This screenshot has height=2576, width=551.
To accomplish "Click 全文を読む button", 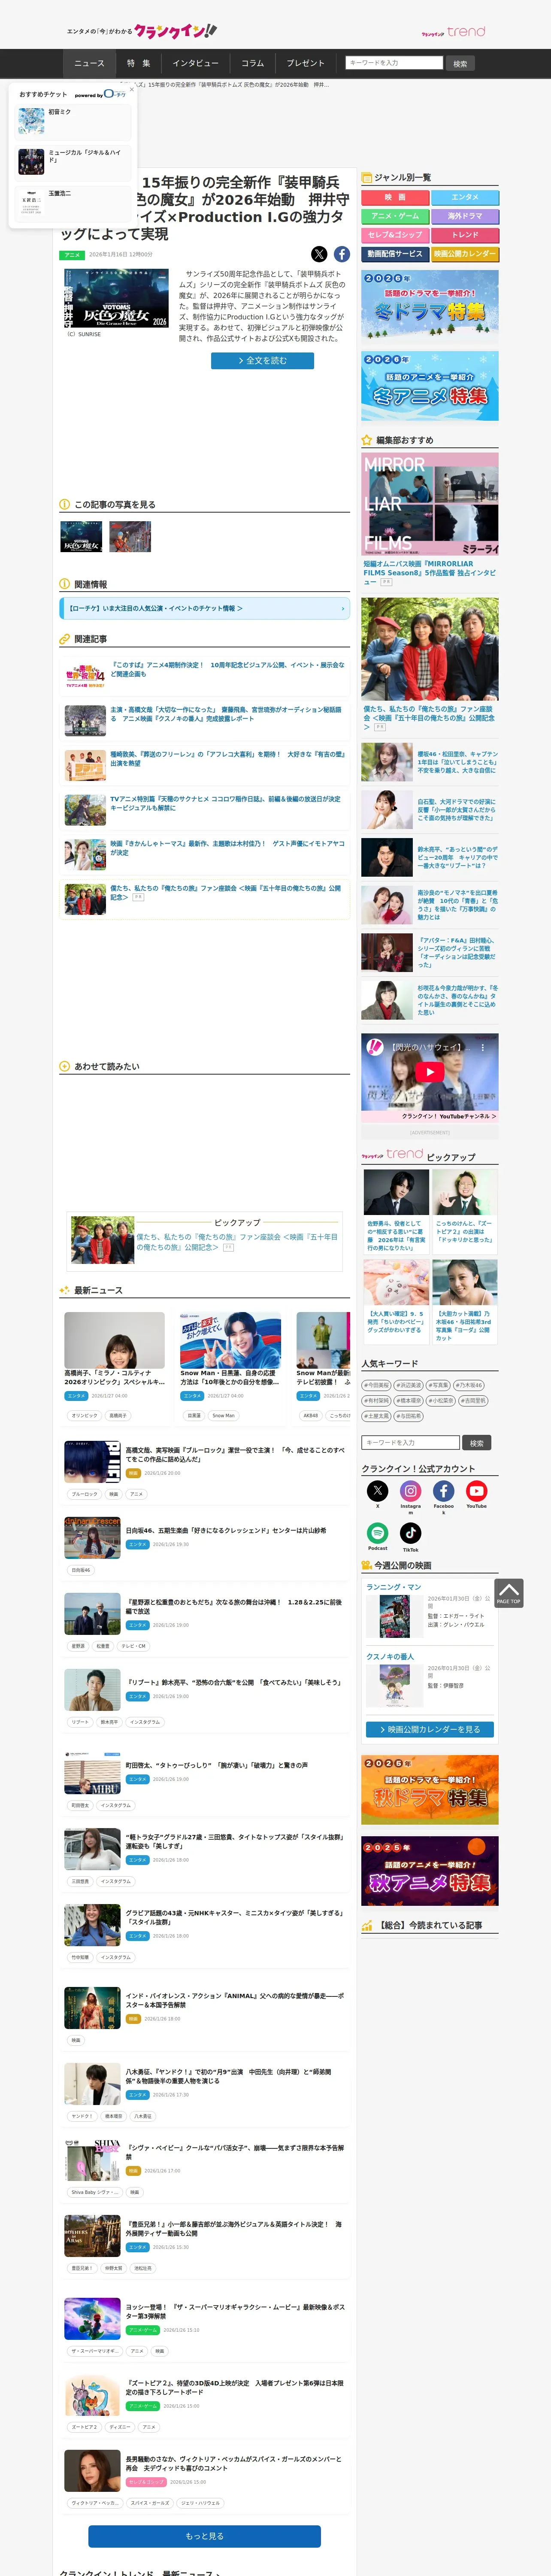I will click(x=263, y=360).
